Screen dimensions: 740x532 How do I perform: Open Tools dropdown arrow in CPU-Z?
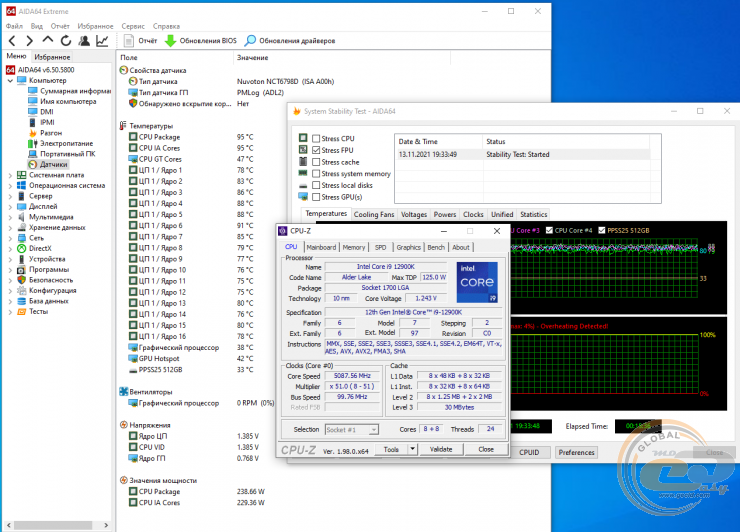[412, 449]
